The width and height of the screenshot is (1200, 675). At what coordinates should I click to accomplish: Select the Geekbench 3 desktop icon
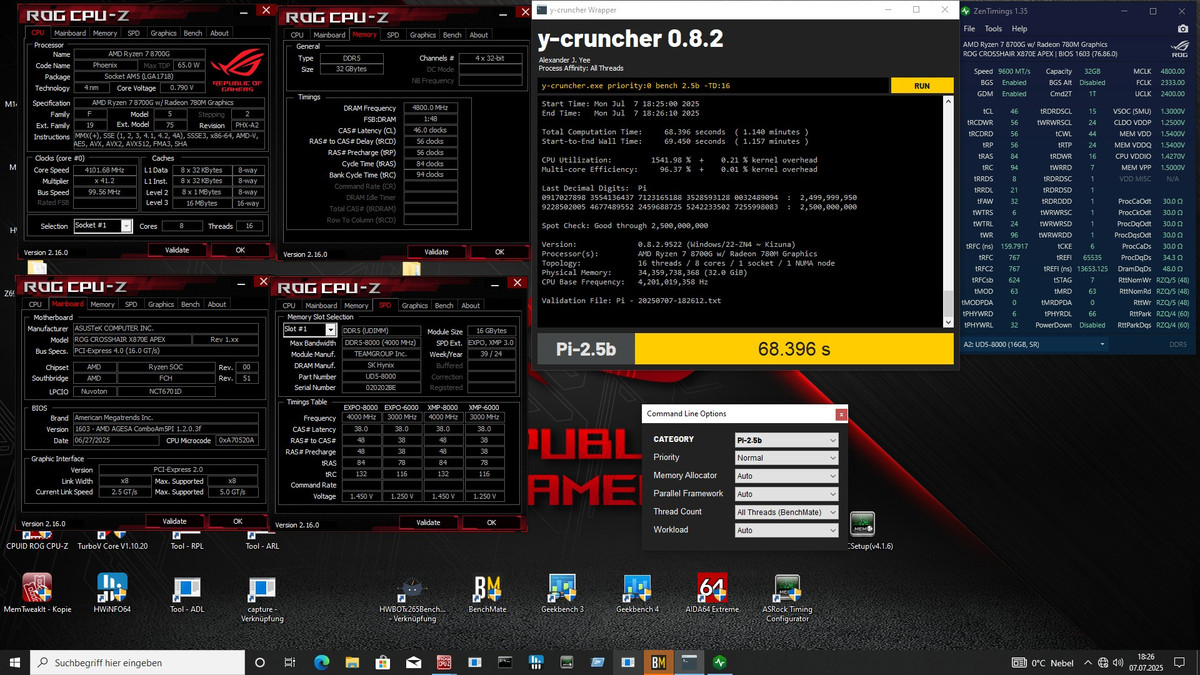pyautogui.click(x=562, y=593)
